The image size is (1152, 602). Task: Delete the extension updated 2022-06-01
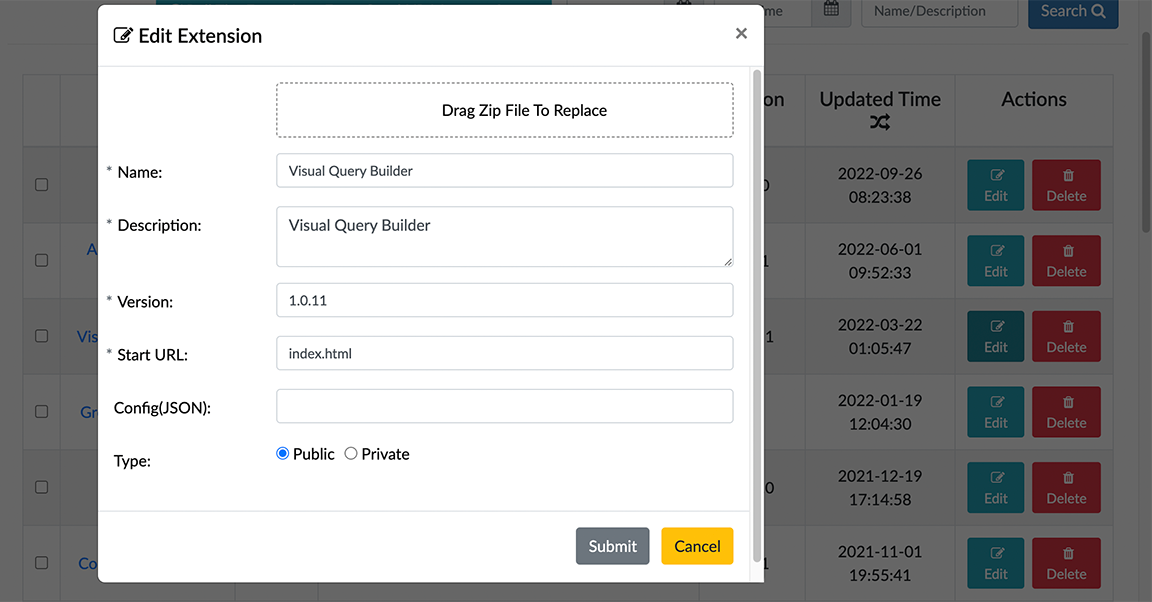[1066, 261]
